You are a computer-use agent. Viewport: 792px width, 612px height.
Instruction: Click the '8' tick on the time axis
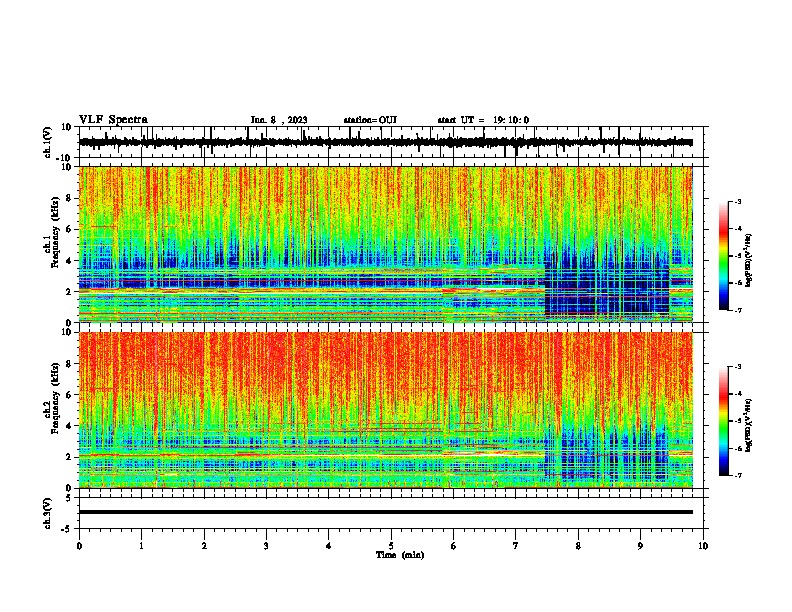click(578, 546)
